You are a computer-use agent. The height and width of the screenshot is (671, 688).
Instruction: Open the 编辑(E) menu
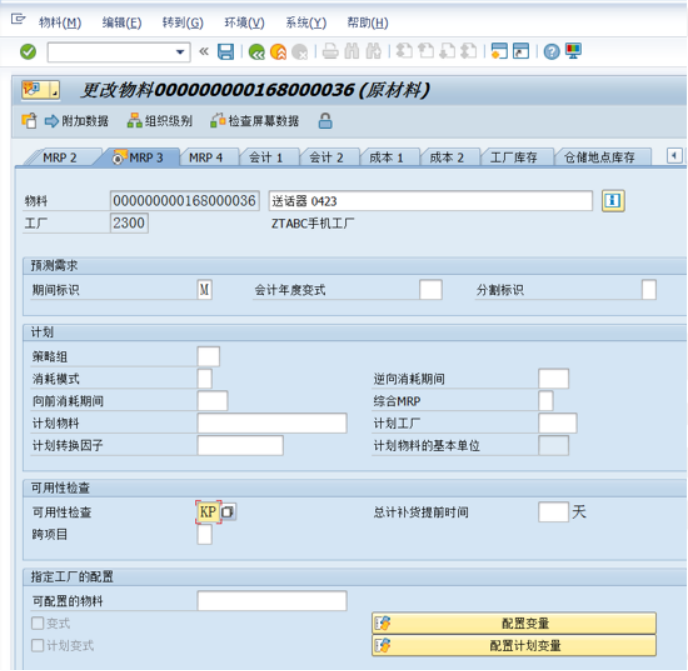(x=122, y=22)
